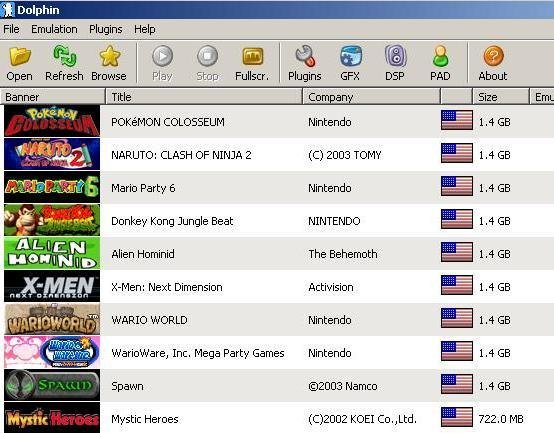This screenshot has width=554, height=433.
Task: Click the Dolphin title bar app icon
Action: pos(7,10)
